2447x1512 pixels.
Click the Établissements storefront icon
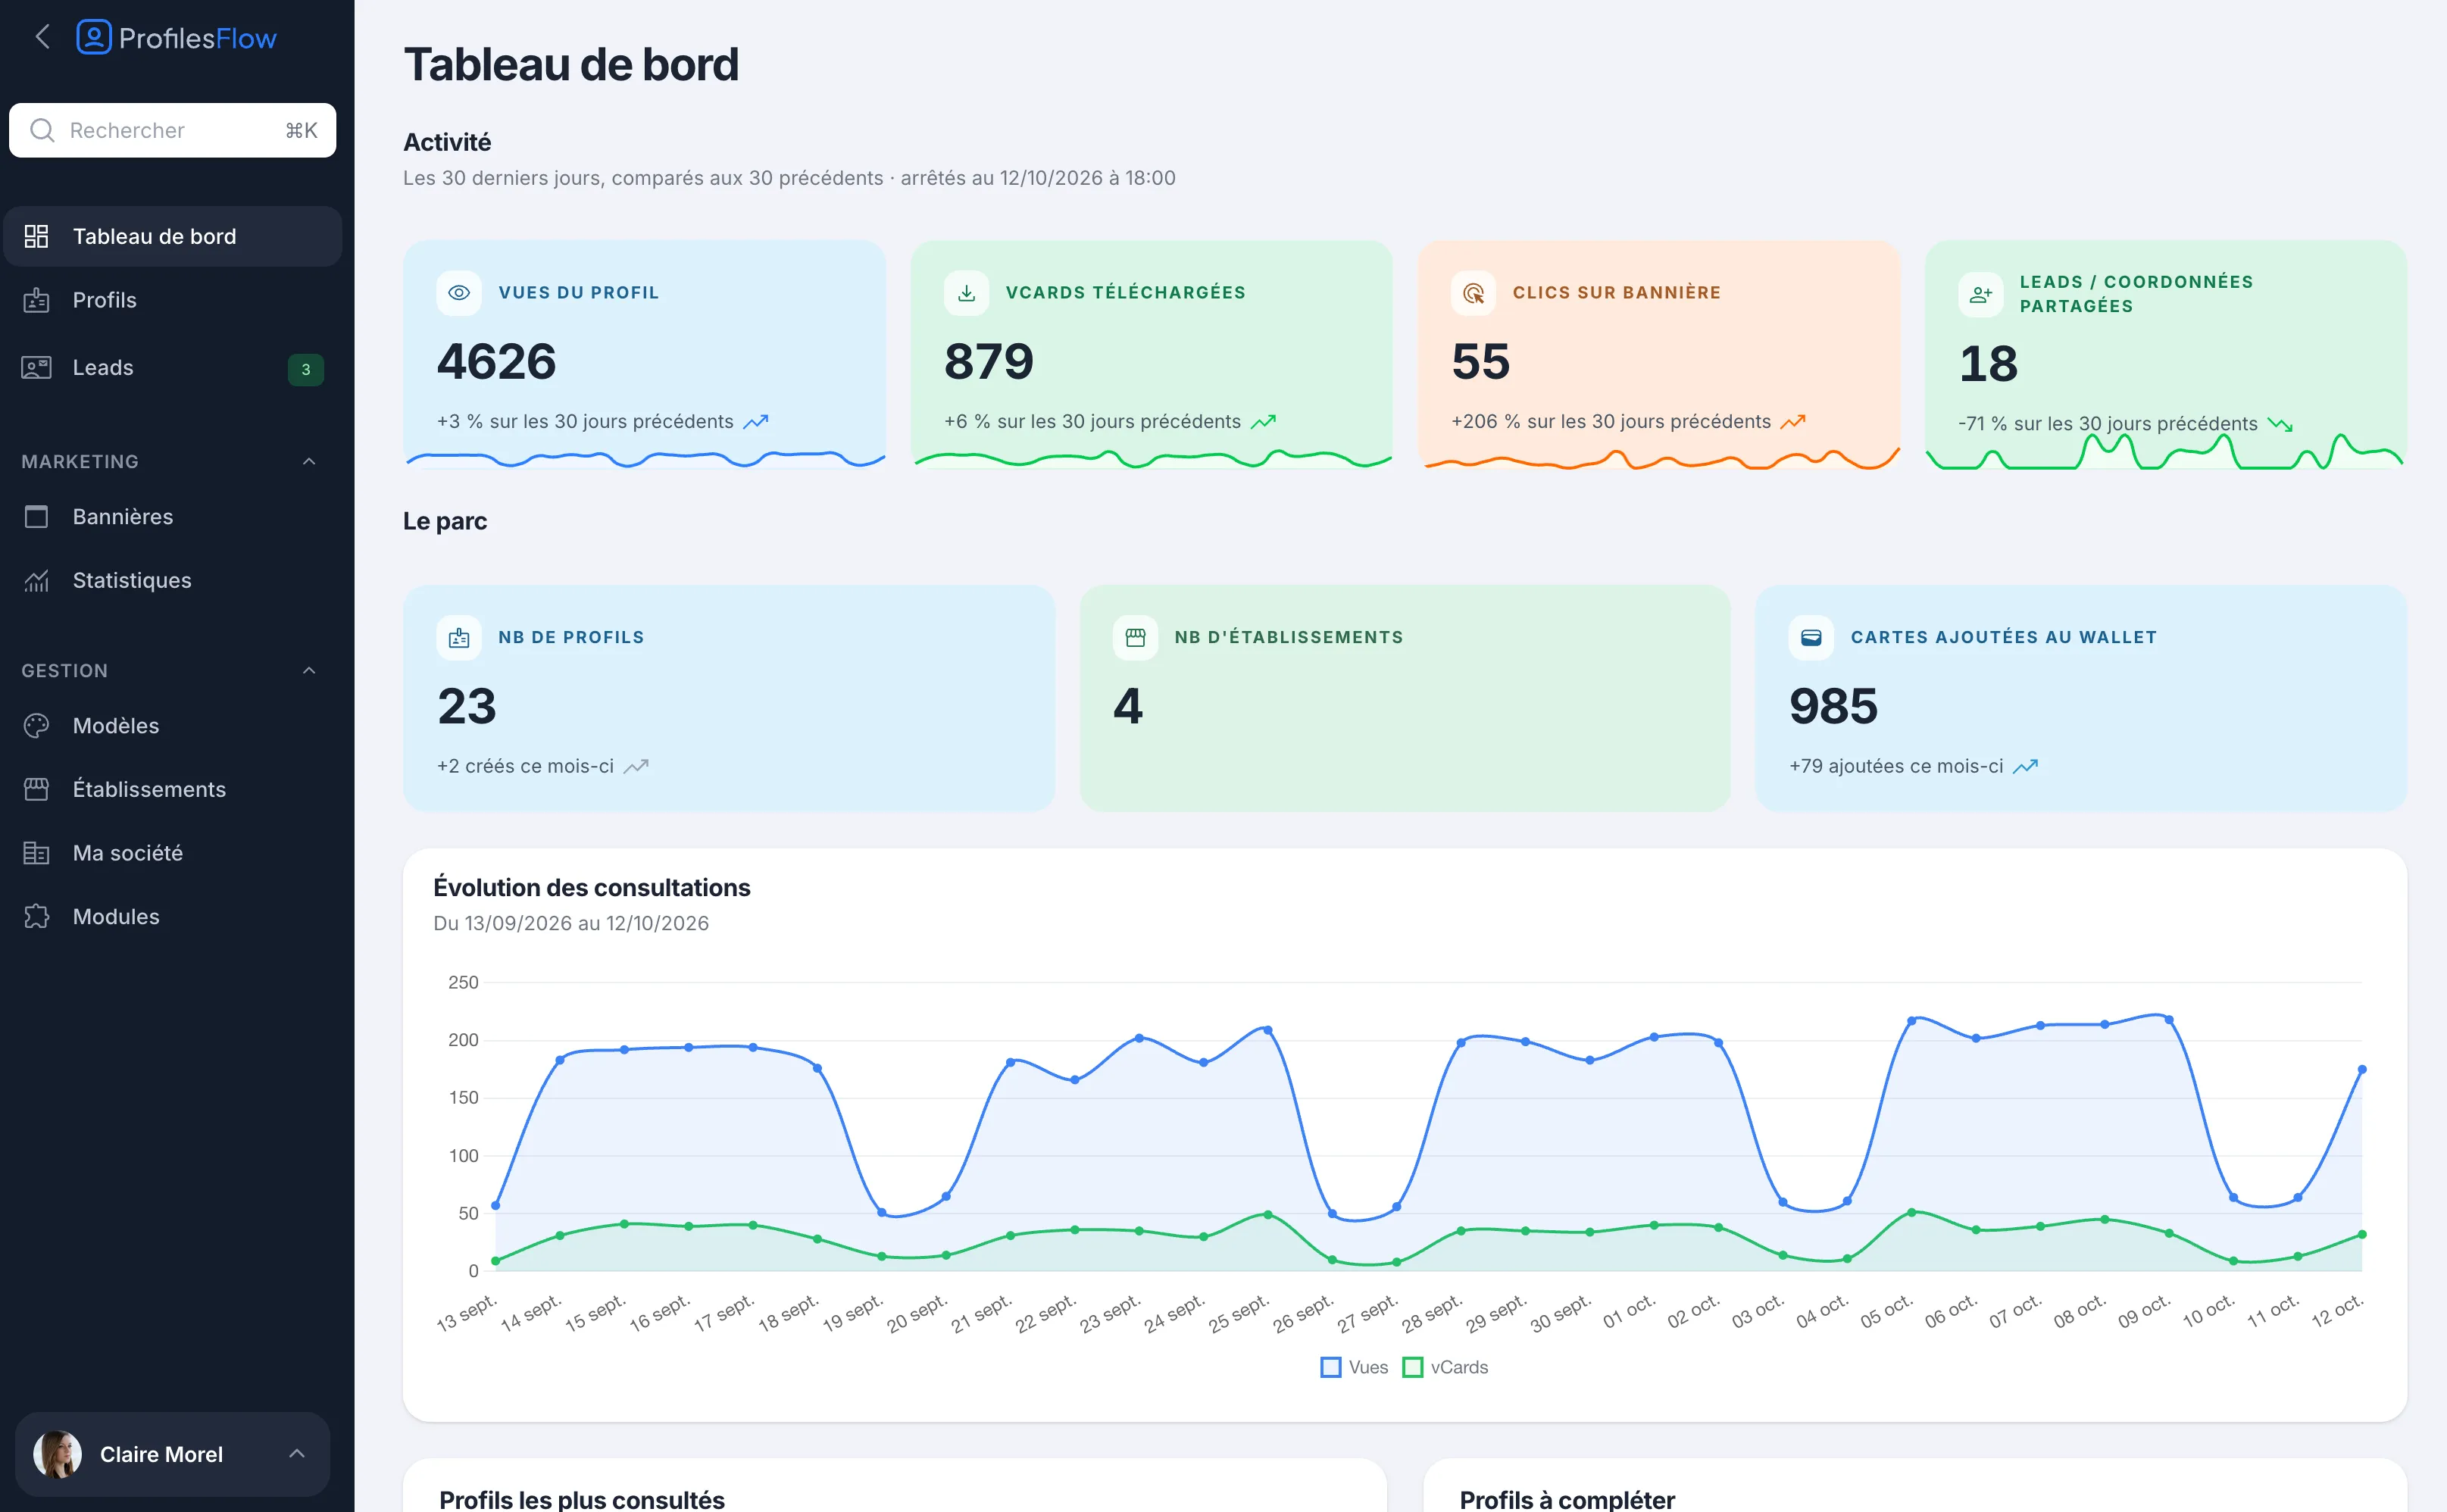coord(36,789)
